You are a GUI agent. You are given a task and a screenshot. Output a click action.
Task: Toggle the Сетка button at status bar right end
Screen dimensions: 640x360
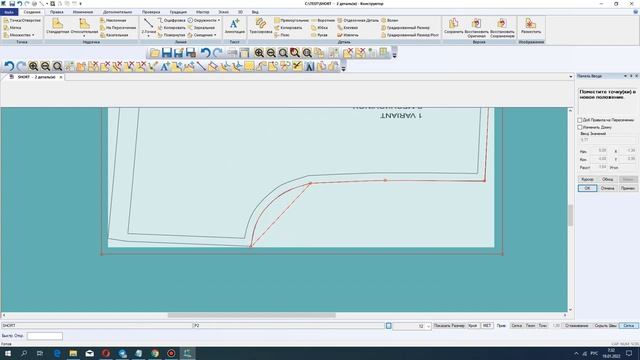628,326
